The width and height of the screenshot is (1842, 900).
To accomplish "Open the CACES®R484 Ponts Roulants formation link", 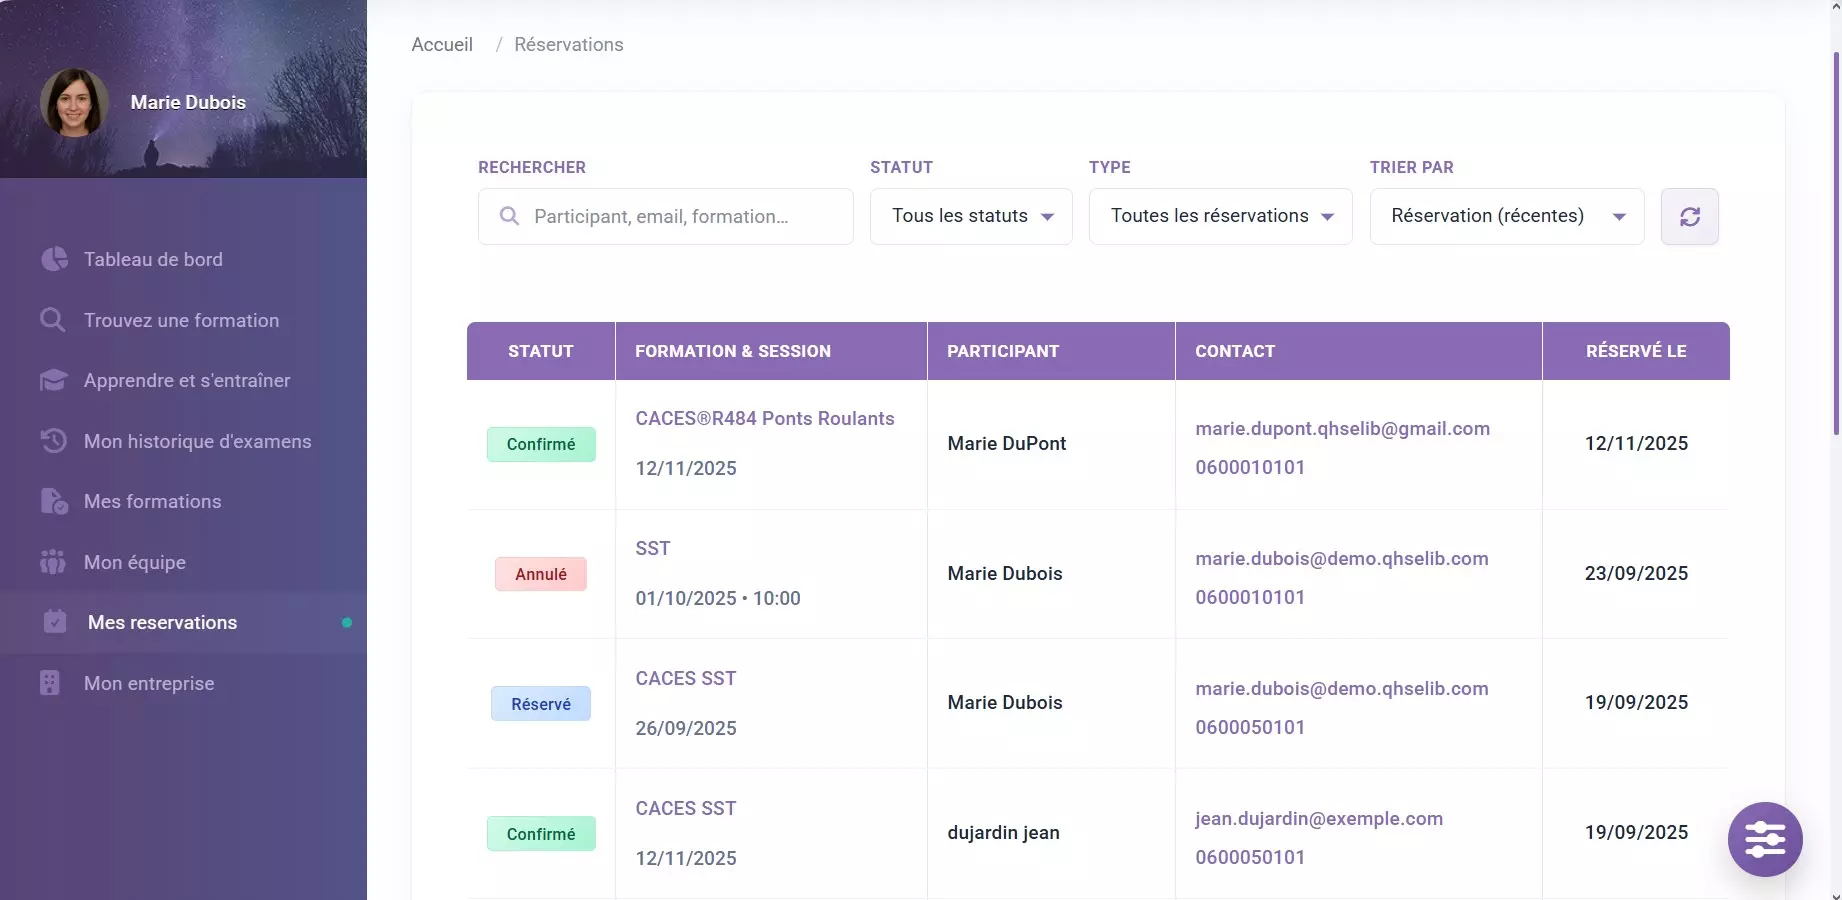I will coord(765,418).
